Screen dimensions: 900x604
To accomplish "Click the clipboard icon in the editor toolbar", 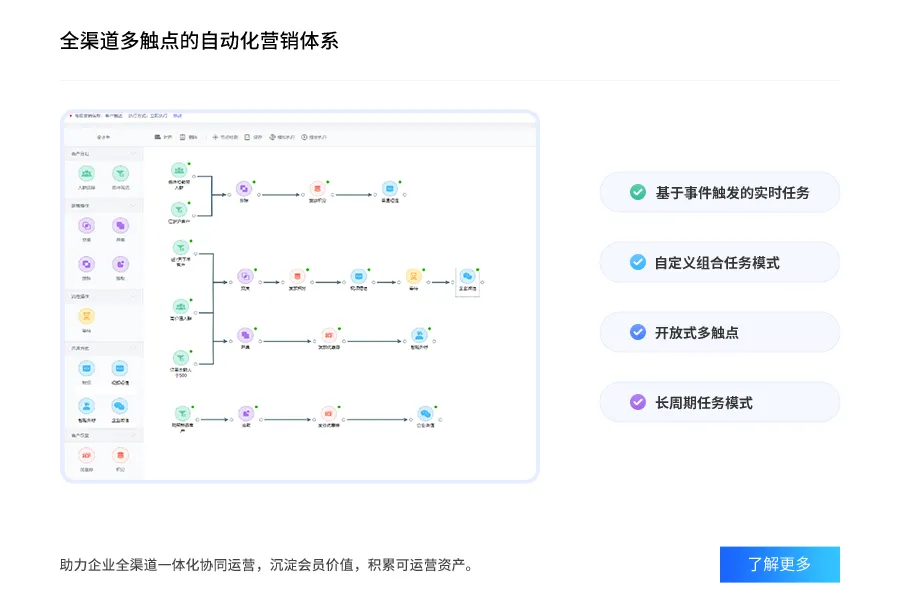I will [183, 137].
